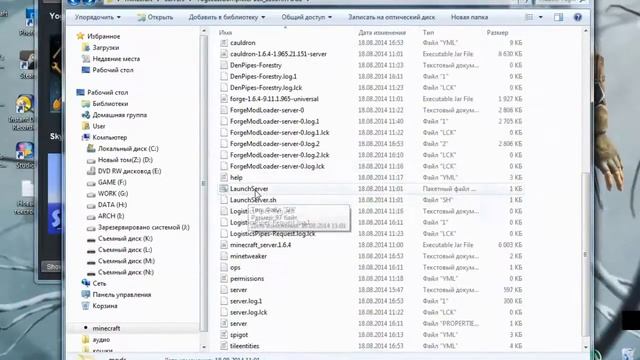Open DATA (H:) drive
Viewport: 640px width, 360px height.
(112, 204)
